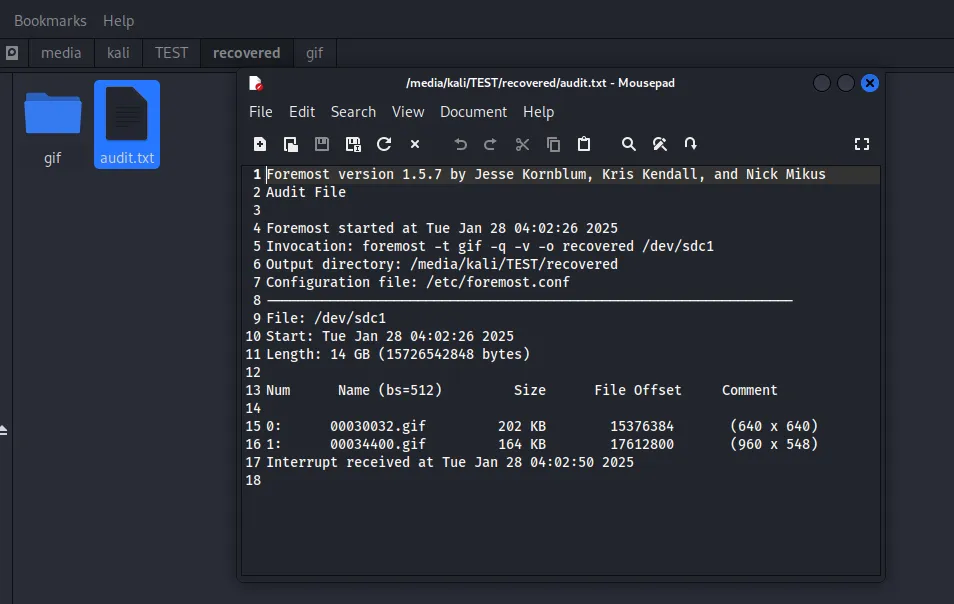Image resolution: width=954 pixels, height=604 pixels.
Task: Toggle fullscreen mode in Mousepad
Action: tap(862, 144)
